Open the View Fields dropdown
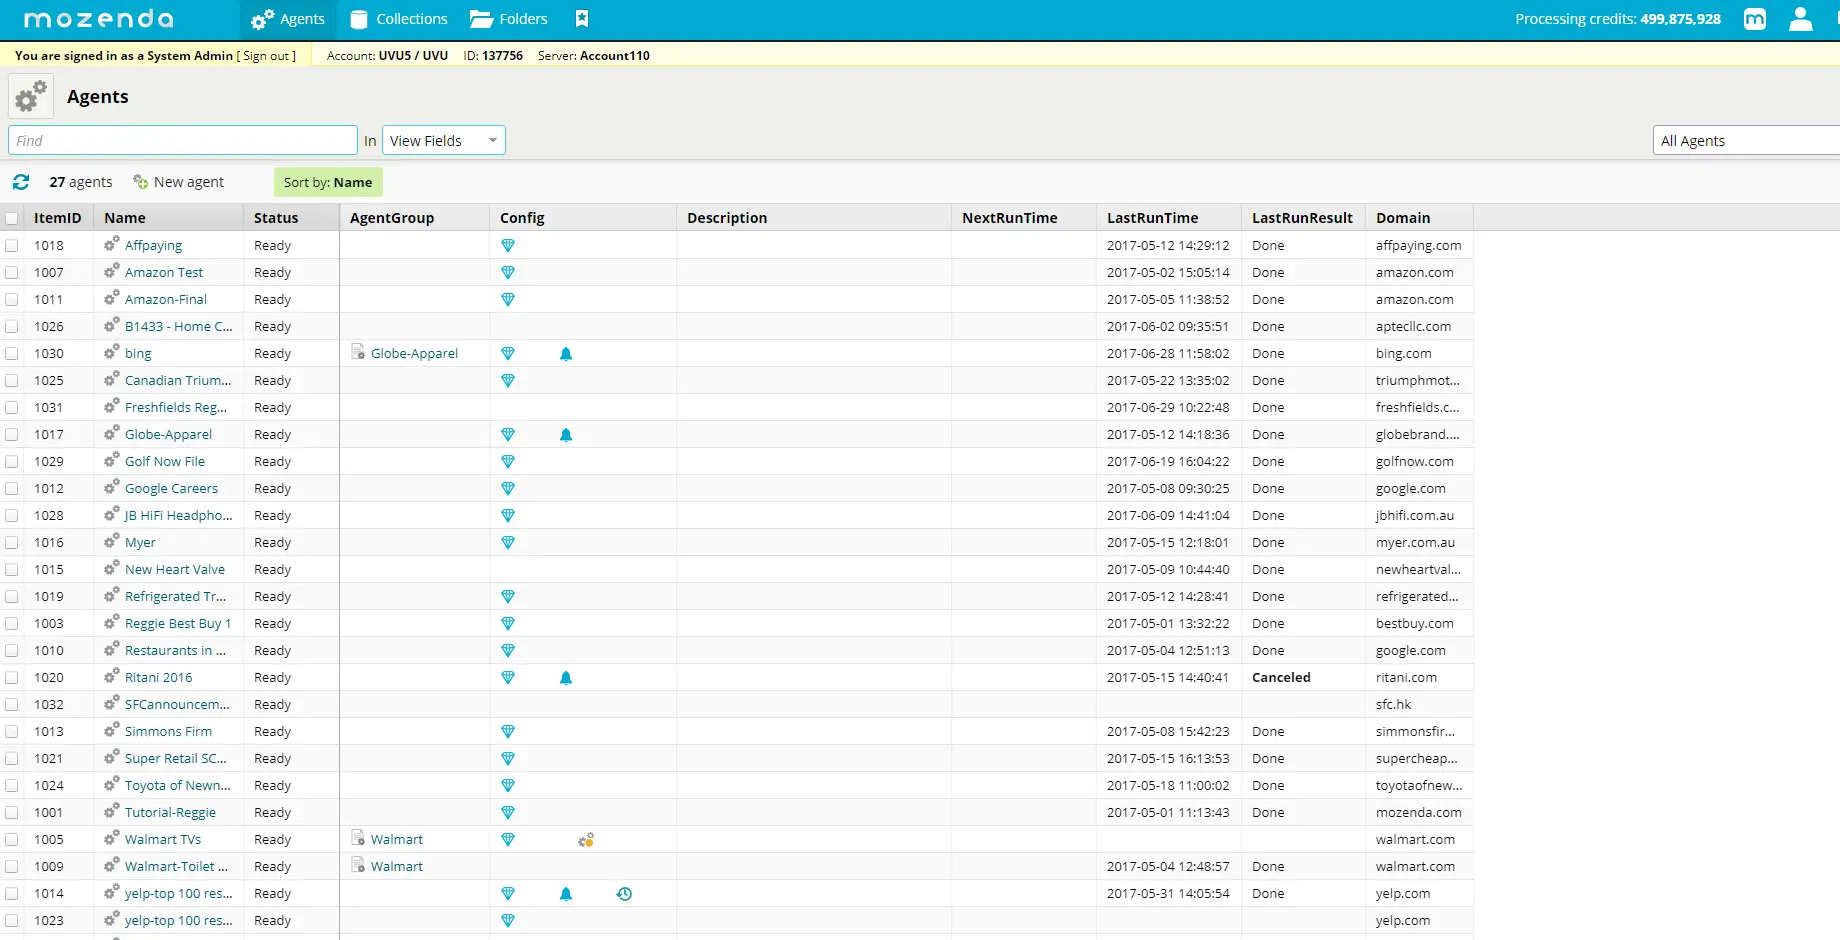Viewport: 1840px width, 940px height. 443,141
